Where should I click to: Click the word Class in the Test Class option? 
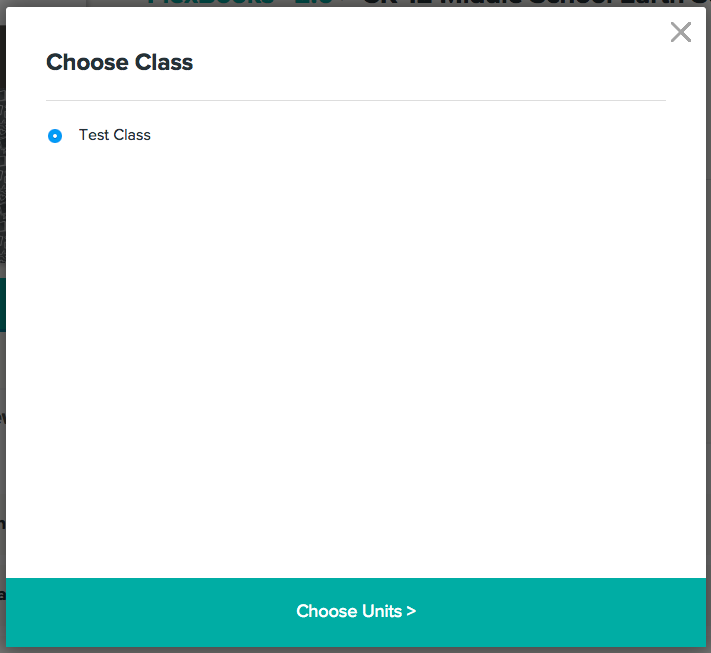(x=133, y=135)
